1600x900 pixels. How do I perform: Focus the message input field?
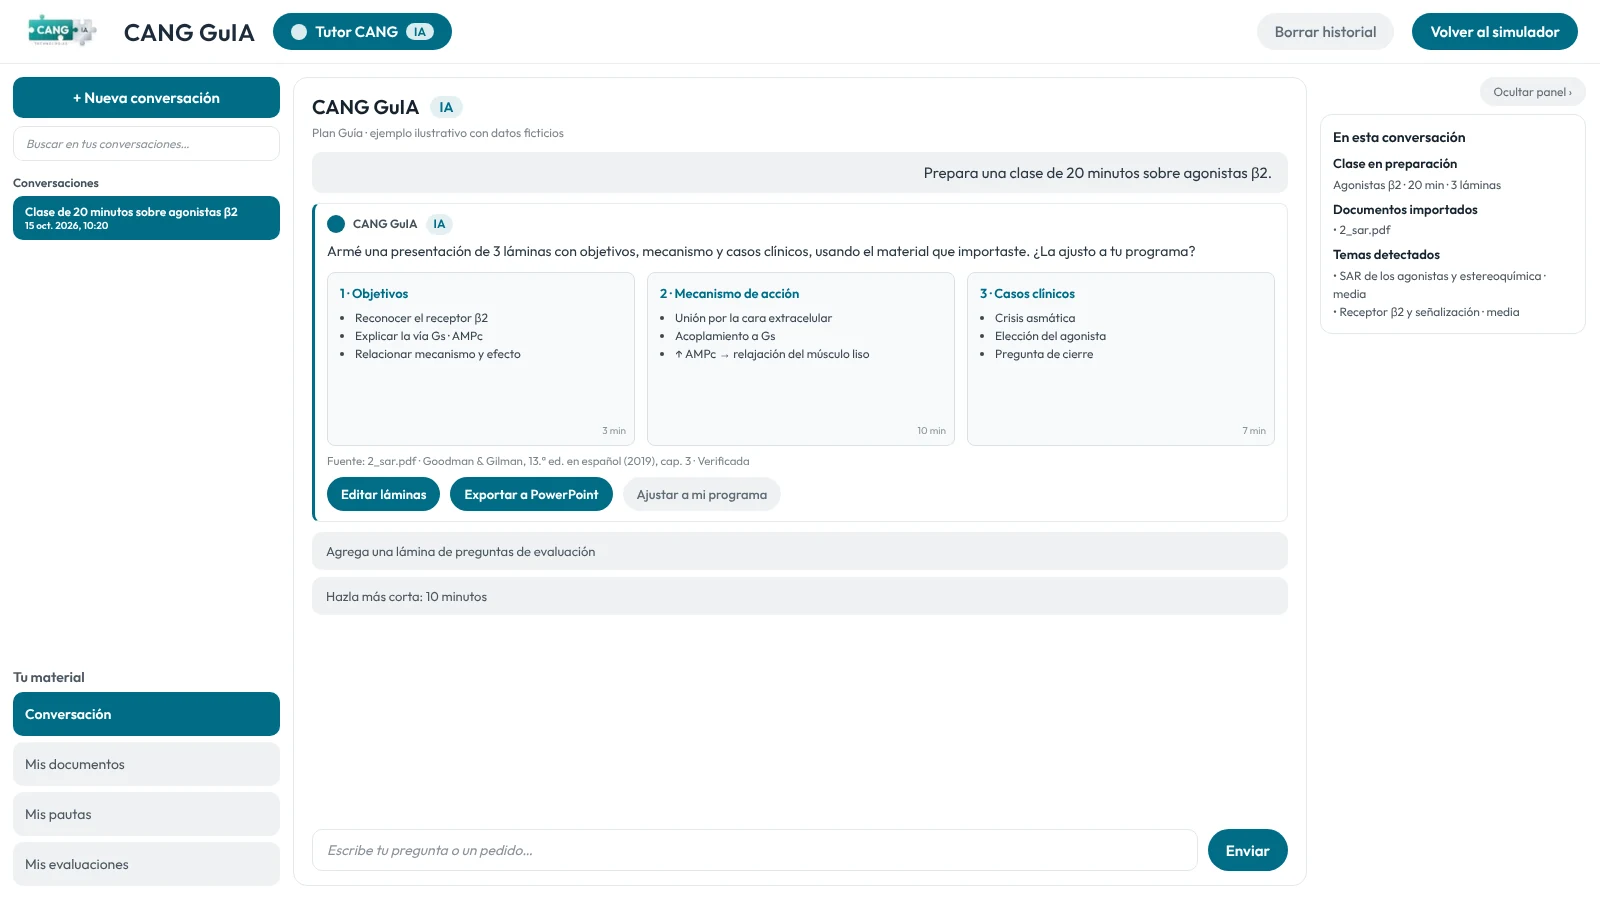[x=754, y=850]
